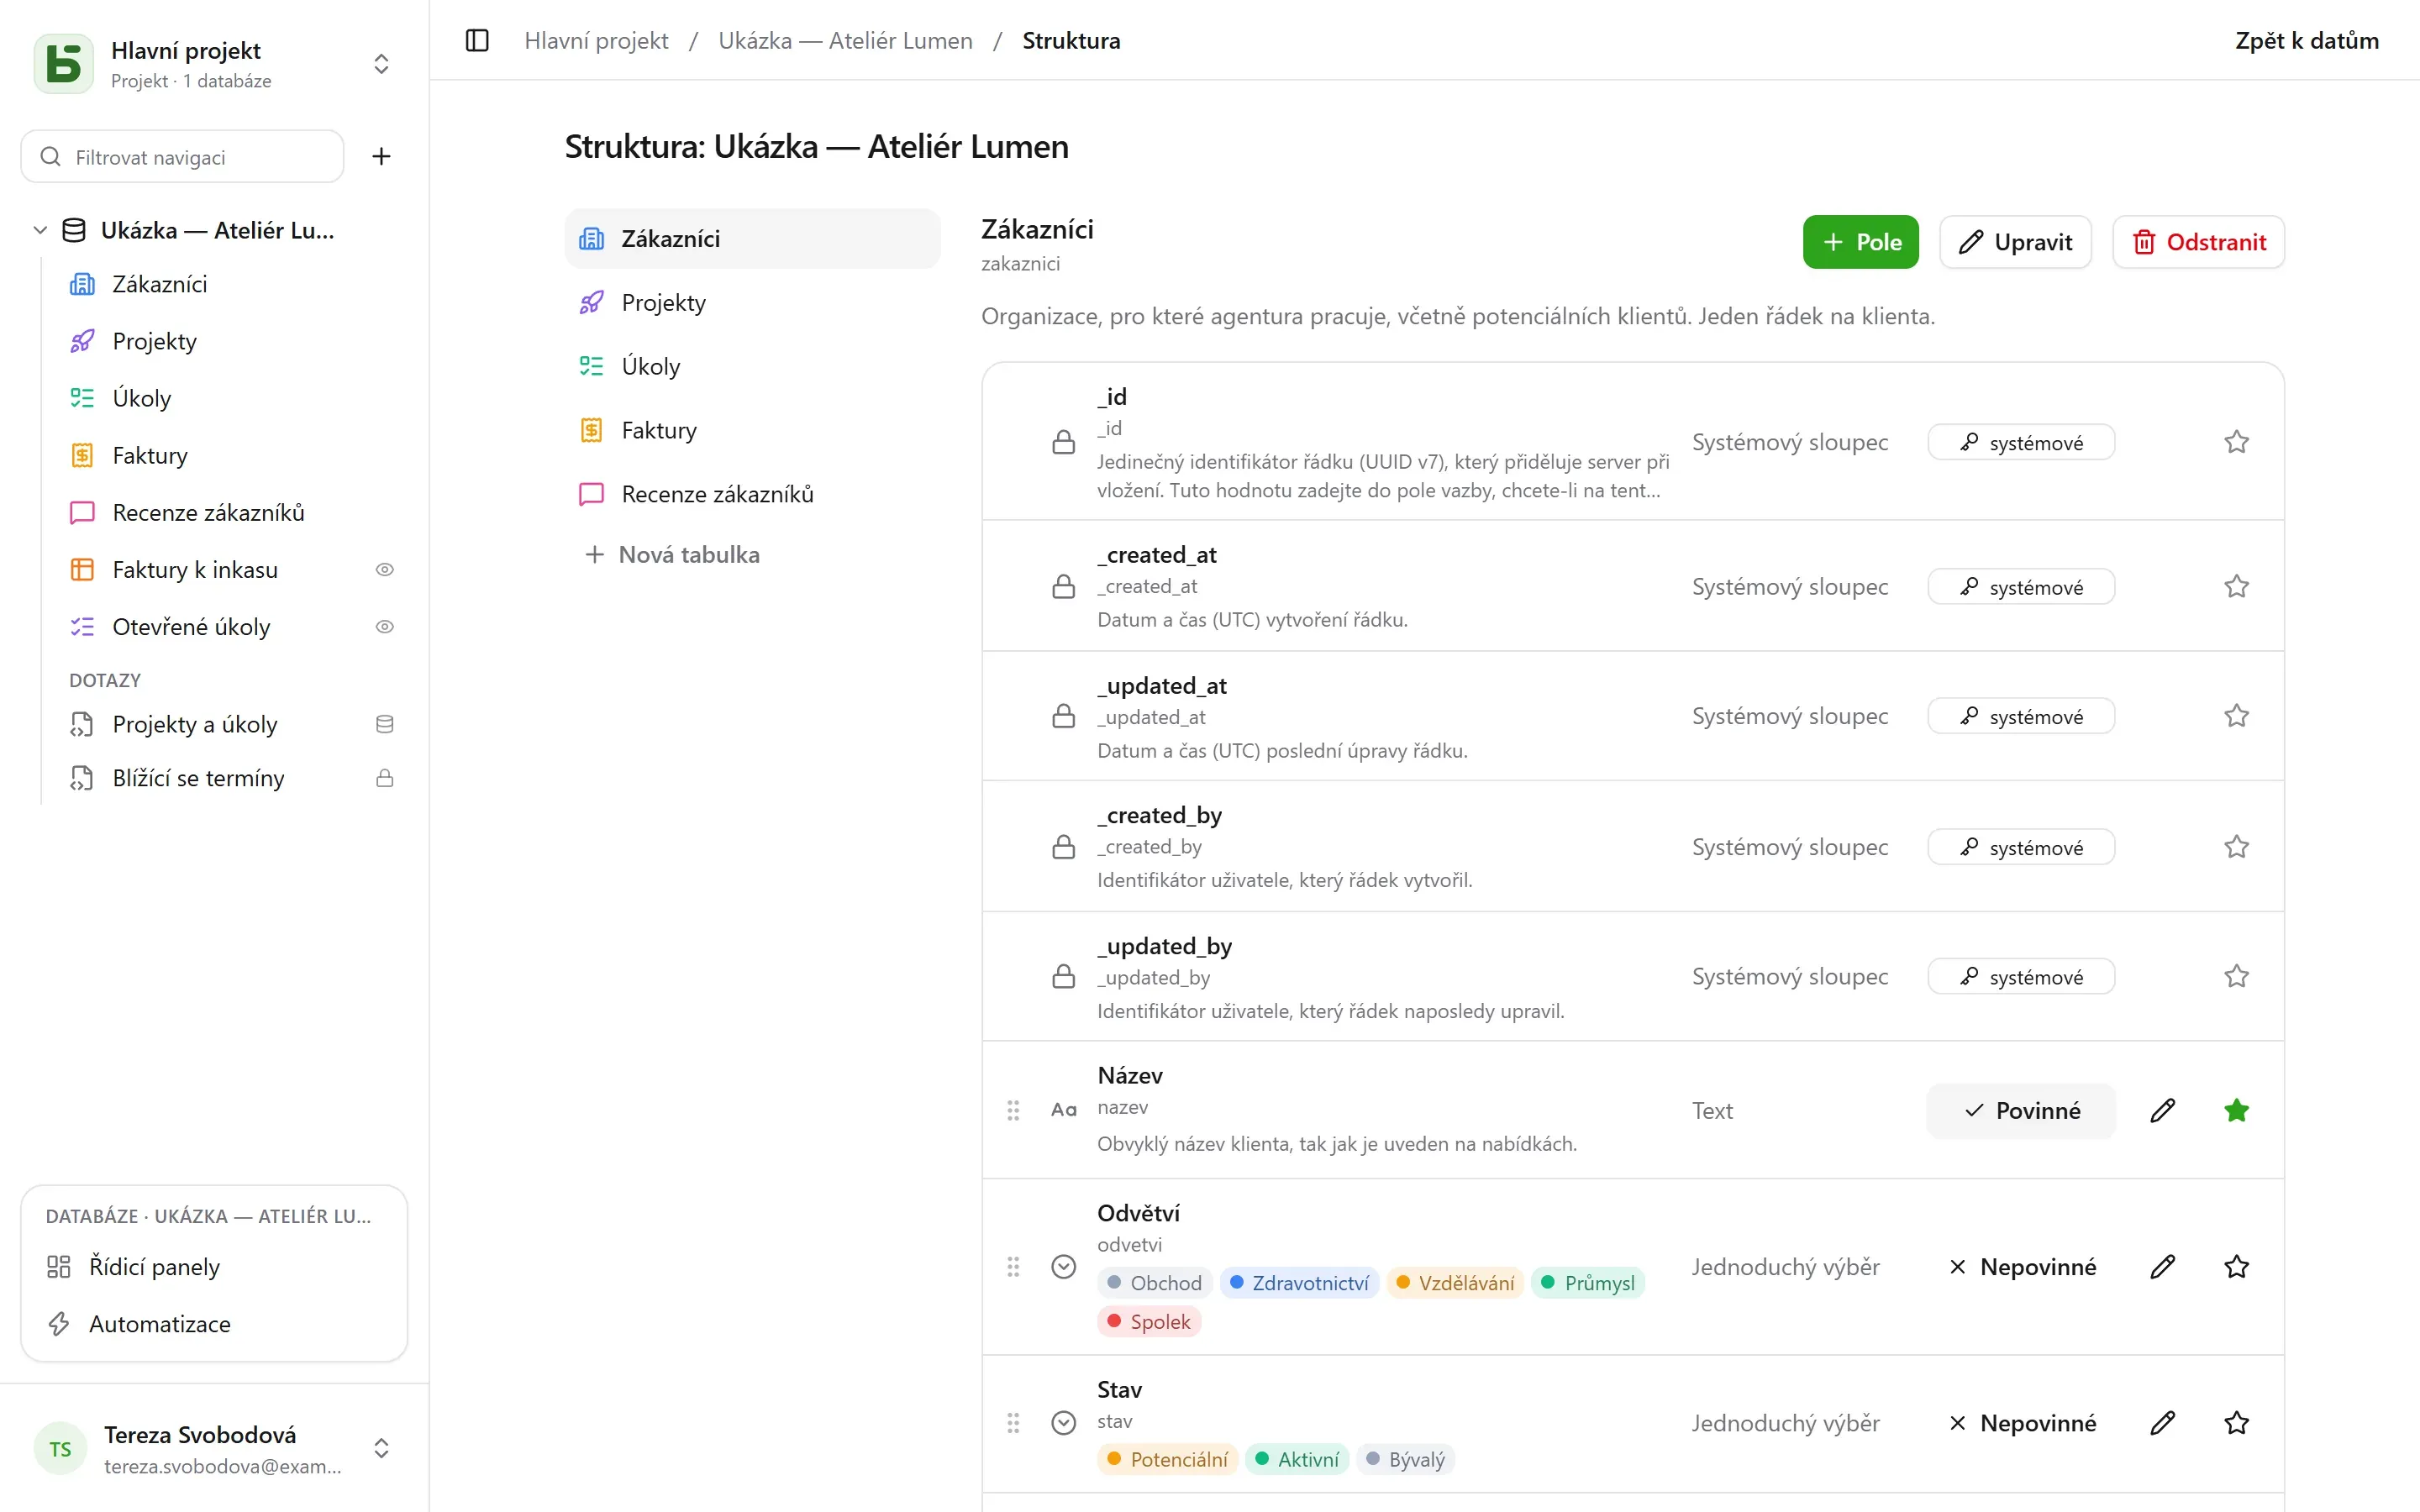Focus the Filtrovat navigaci search field
The width and height of the screenshot is (2420, 1512).
click(183, 157)
